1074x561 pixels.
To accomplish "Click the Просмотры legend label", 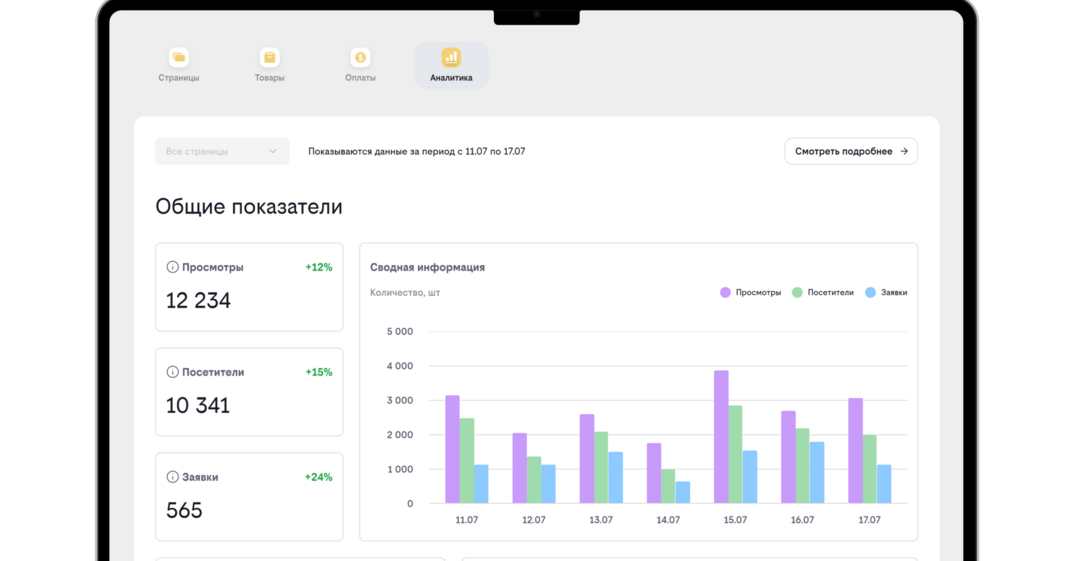I will 758,292.
